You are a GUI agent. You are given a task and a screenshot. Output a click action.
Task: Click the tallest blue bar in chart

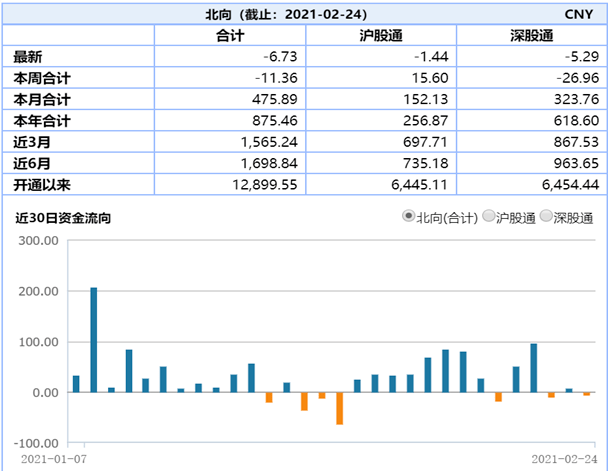94,340
